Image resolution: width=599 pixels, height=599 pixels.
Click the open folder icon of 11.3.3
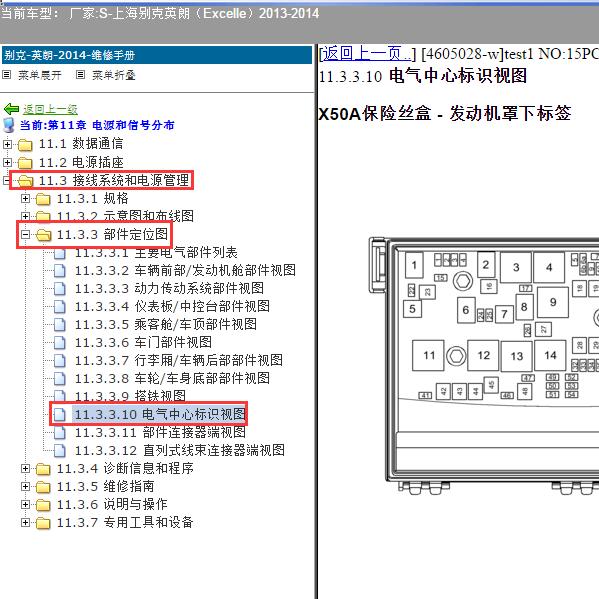[x=43, y=235]
